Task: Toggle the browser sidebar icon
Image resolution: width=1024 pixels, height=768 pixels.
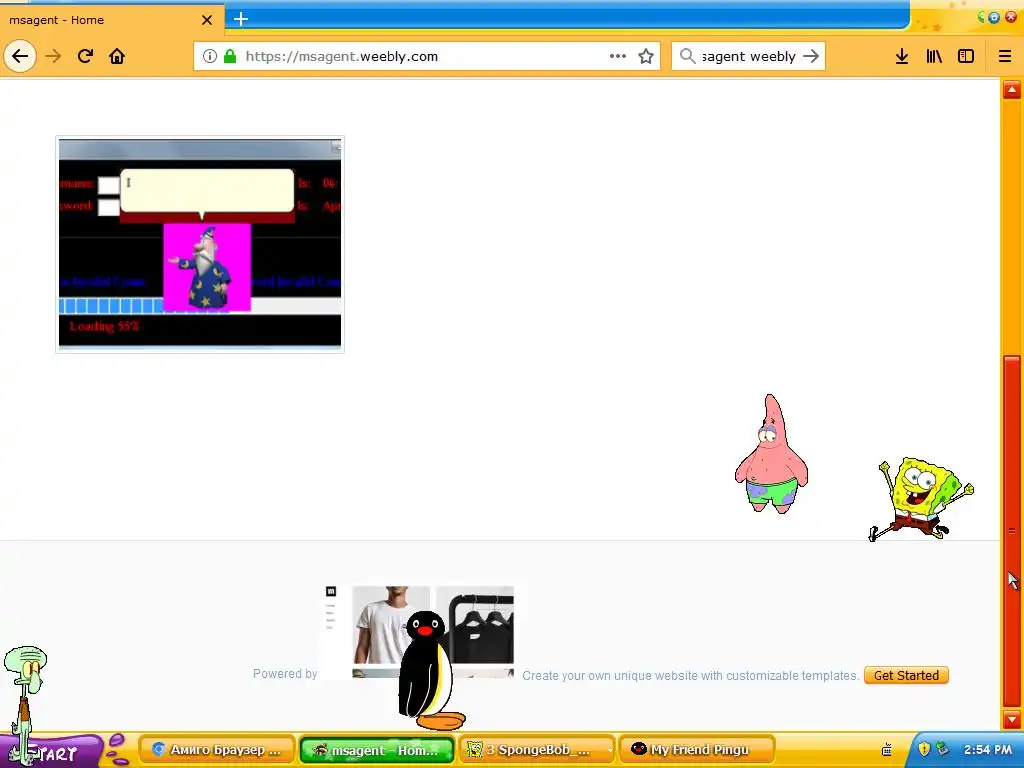Action: click(x=966, y=56)
